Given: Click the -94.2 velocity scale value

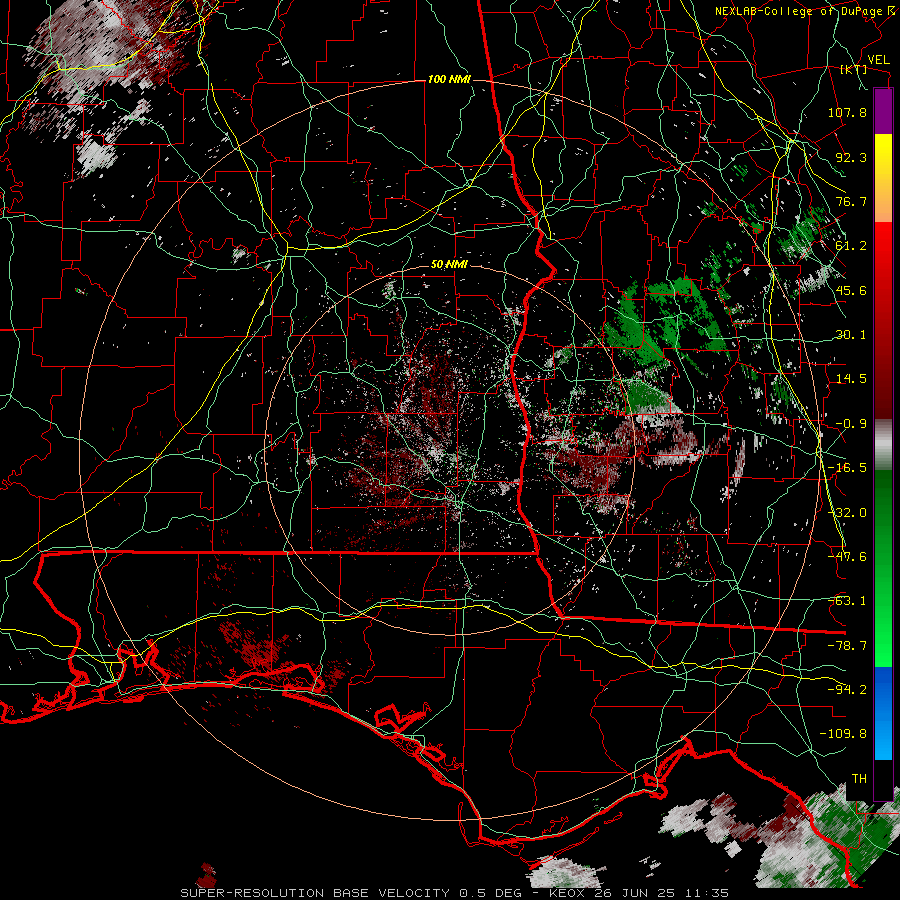Looking at the screenshot, I should click(847, 690).
